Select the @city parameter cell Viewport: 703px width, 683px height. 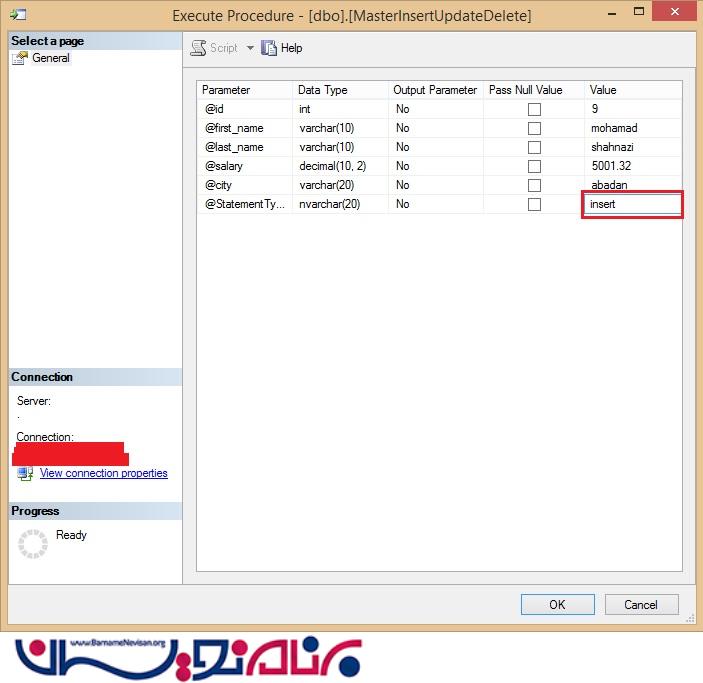[x=245, y=185]
